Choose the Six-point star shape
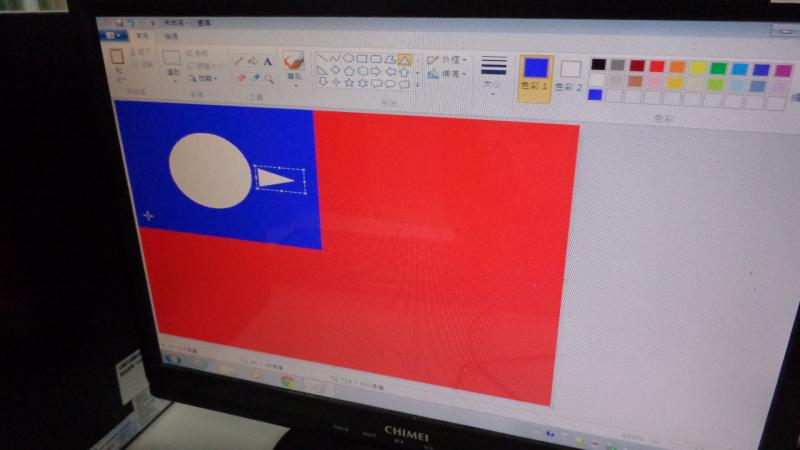800x450 pixels. (x=364, y=83)
